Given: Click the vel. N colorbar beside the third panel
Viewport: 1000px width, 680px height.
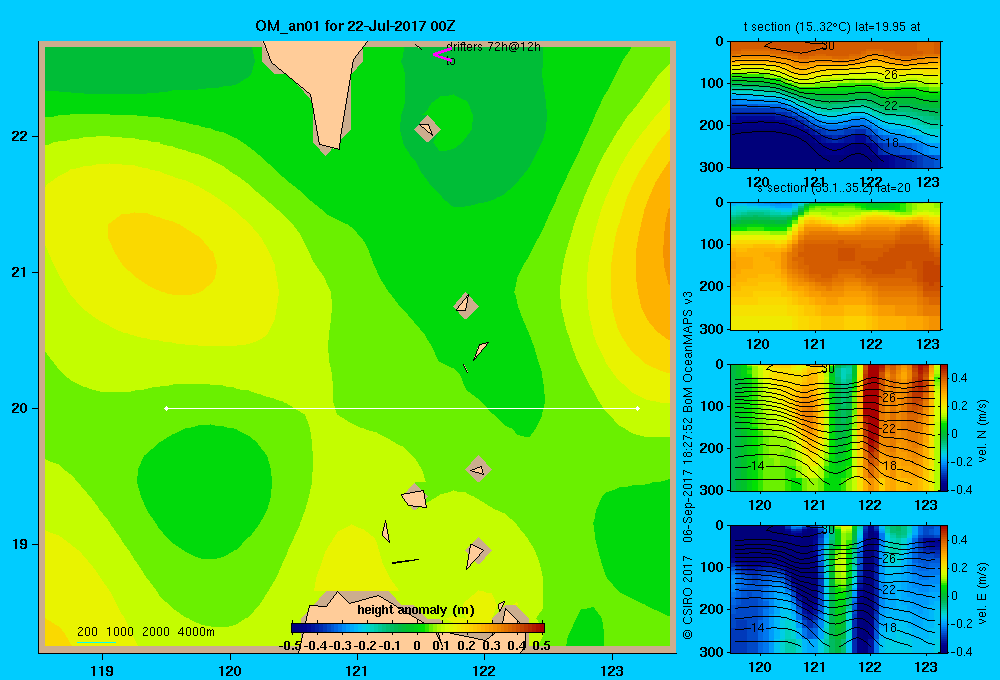Looking at the screenshot, I should [x=945, y=427].
